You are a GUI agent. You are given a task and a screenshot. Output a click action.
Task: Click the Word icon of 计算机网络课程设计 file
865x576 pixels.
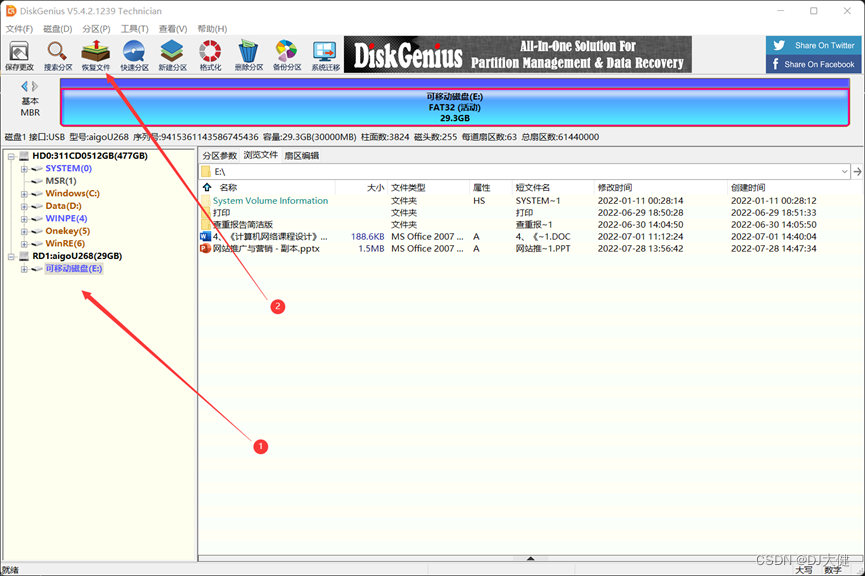tap(205, 237)
